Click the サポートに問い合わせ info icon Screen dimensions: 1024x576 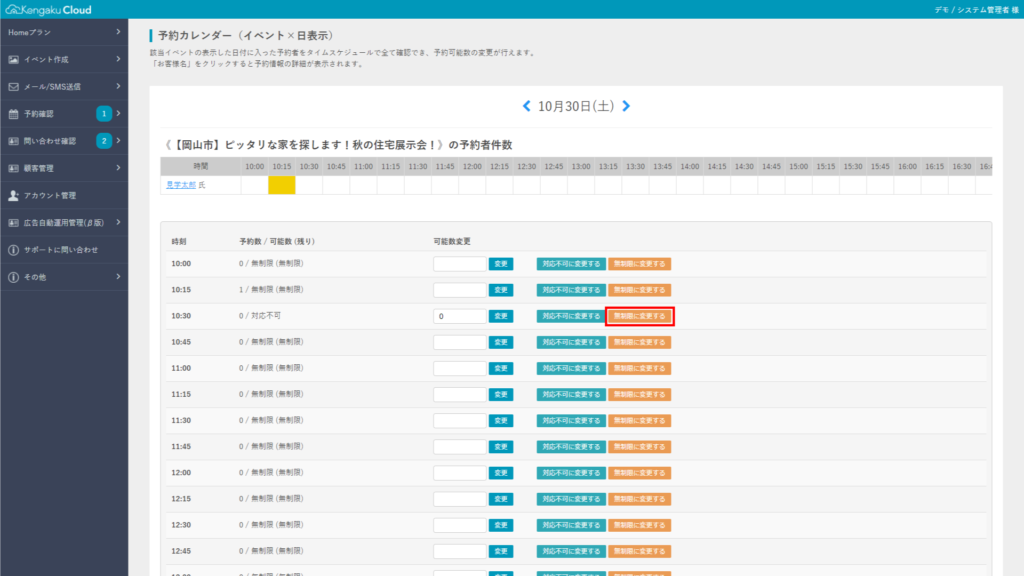13,250
